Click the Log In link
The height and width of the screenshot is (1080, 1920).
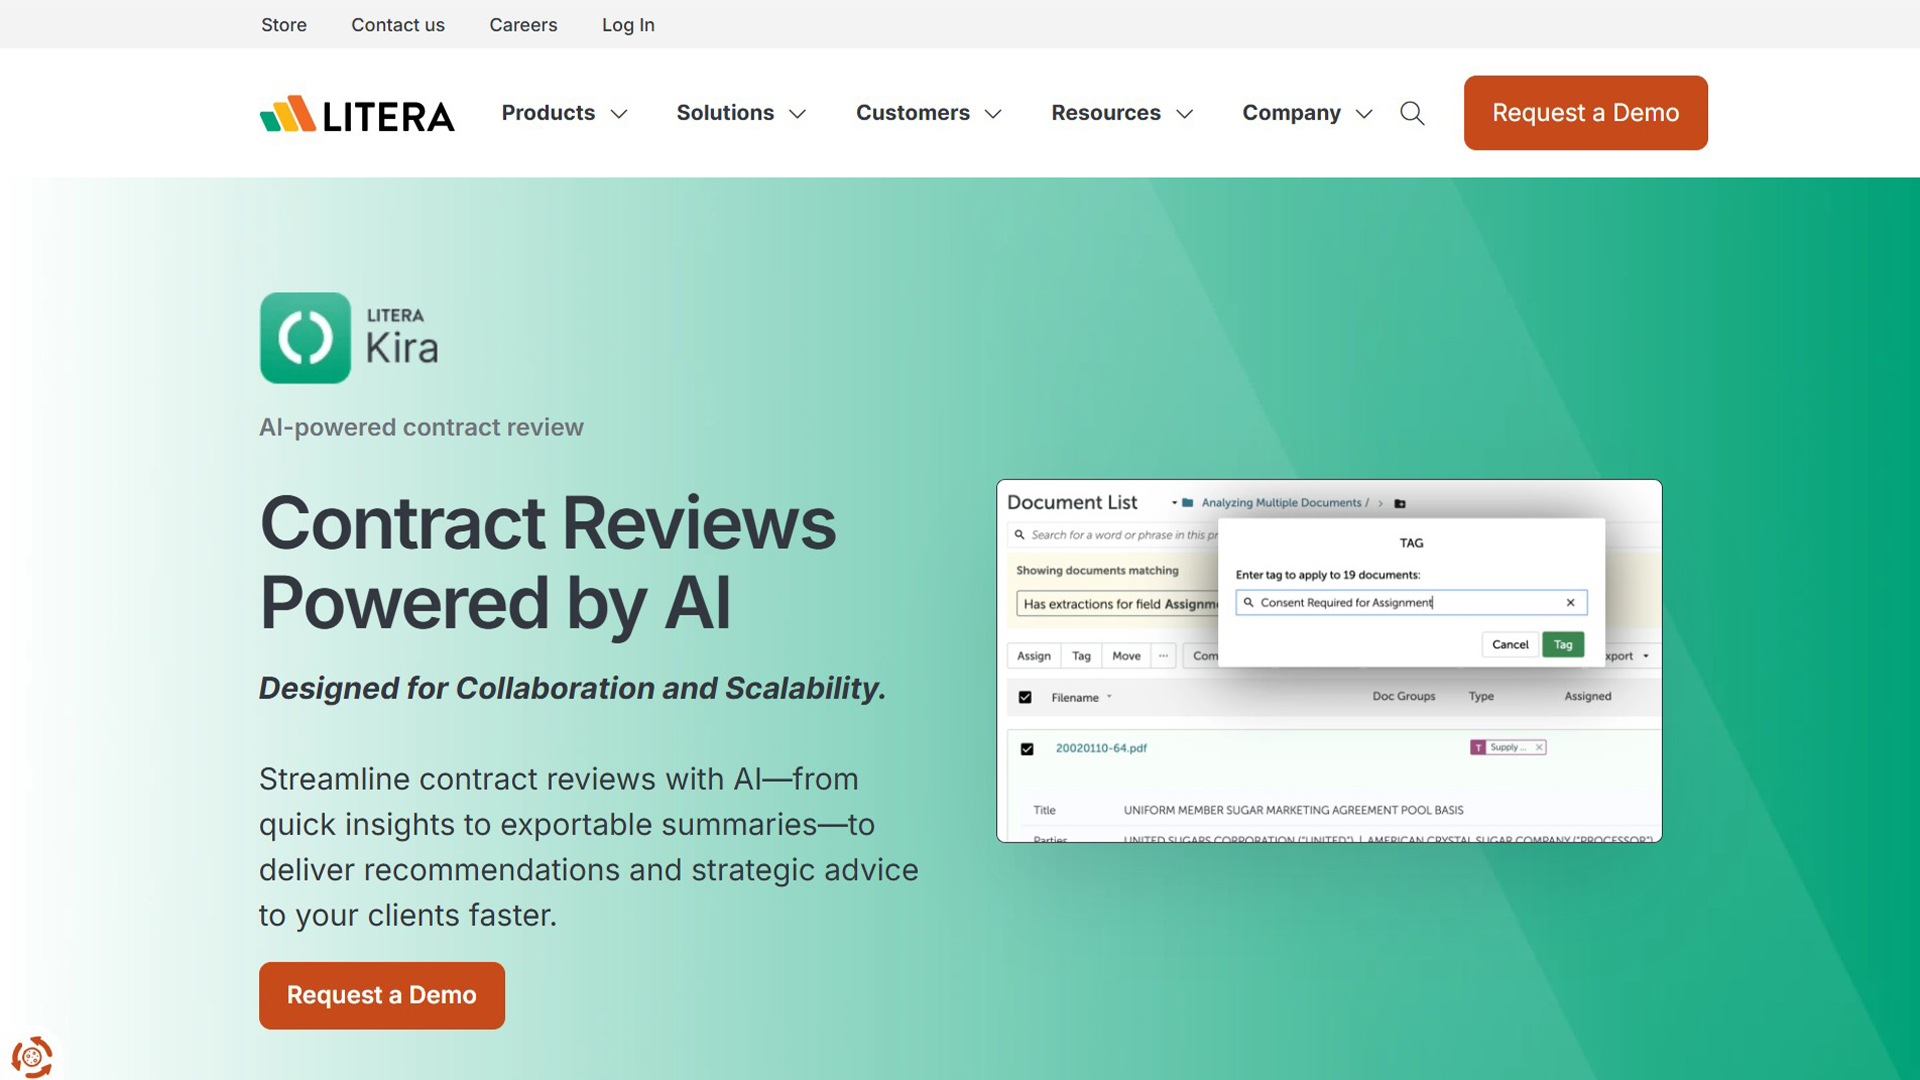[x=628, y=25]
